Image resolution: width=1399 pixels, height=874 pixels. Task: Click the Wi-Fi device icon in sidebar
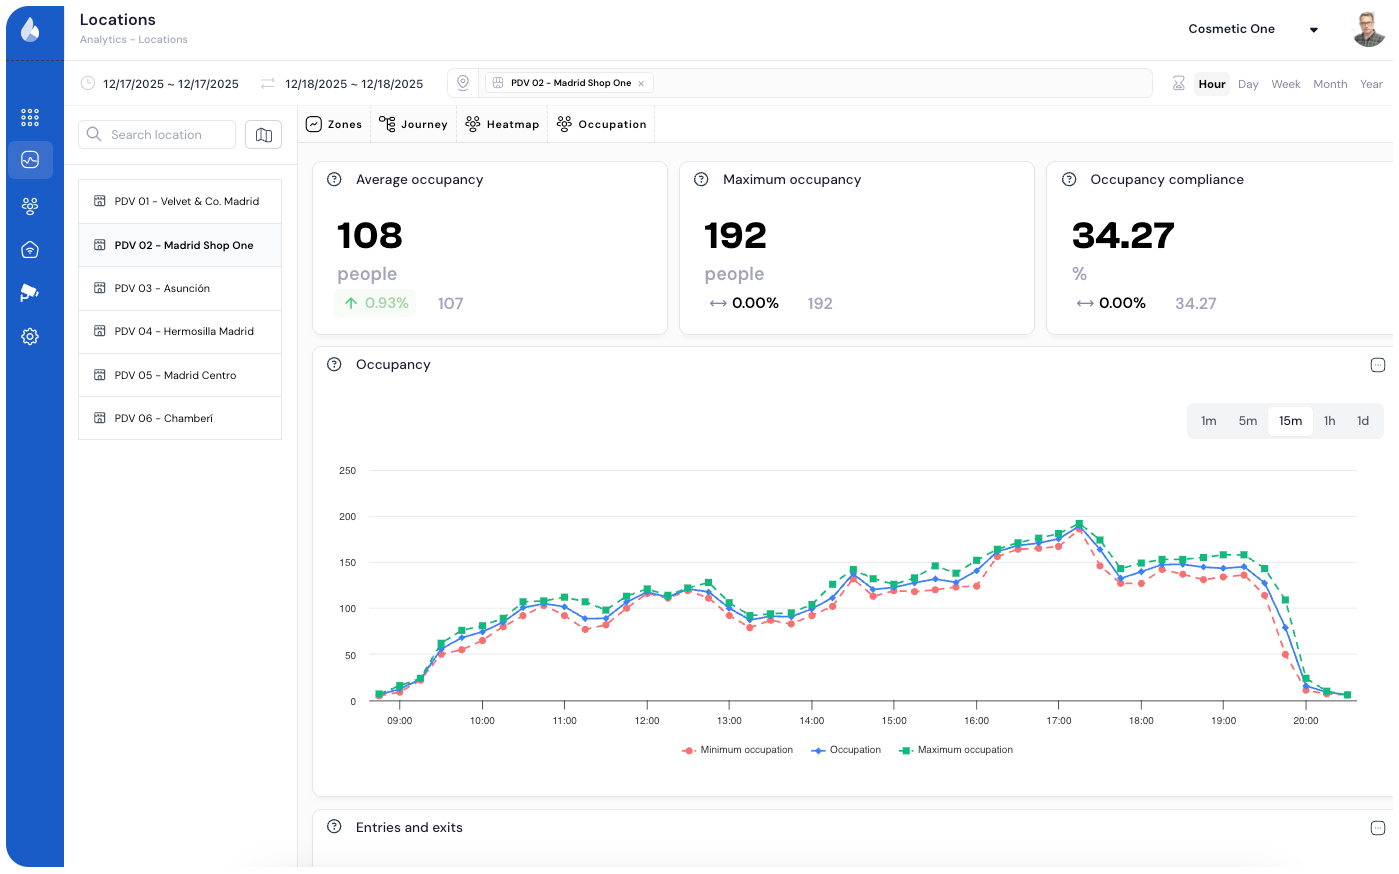pos(30,250)
